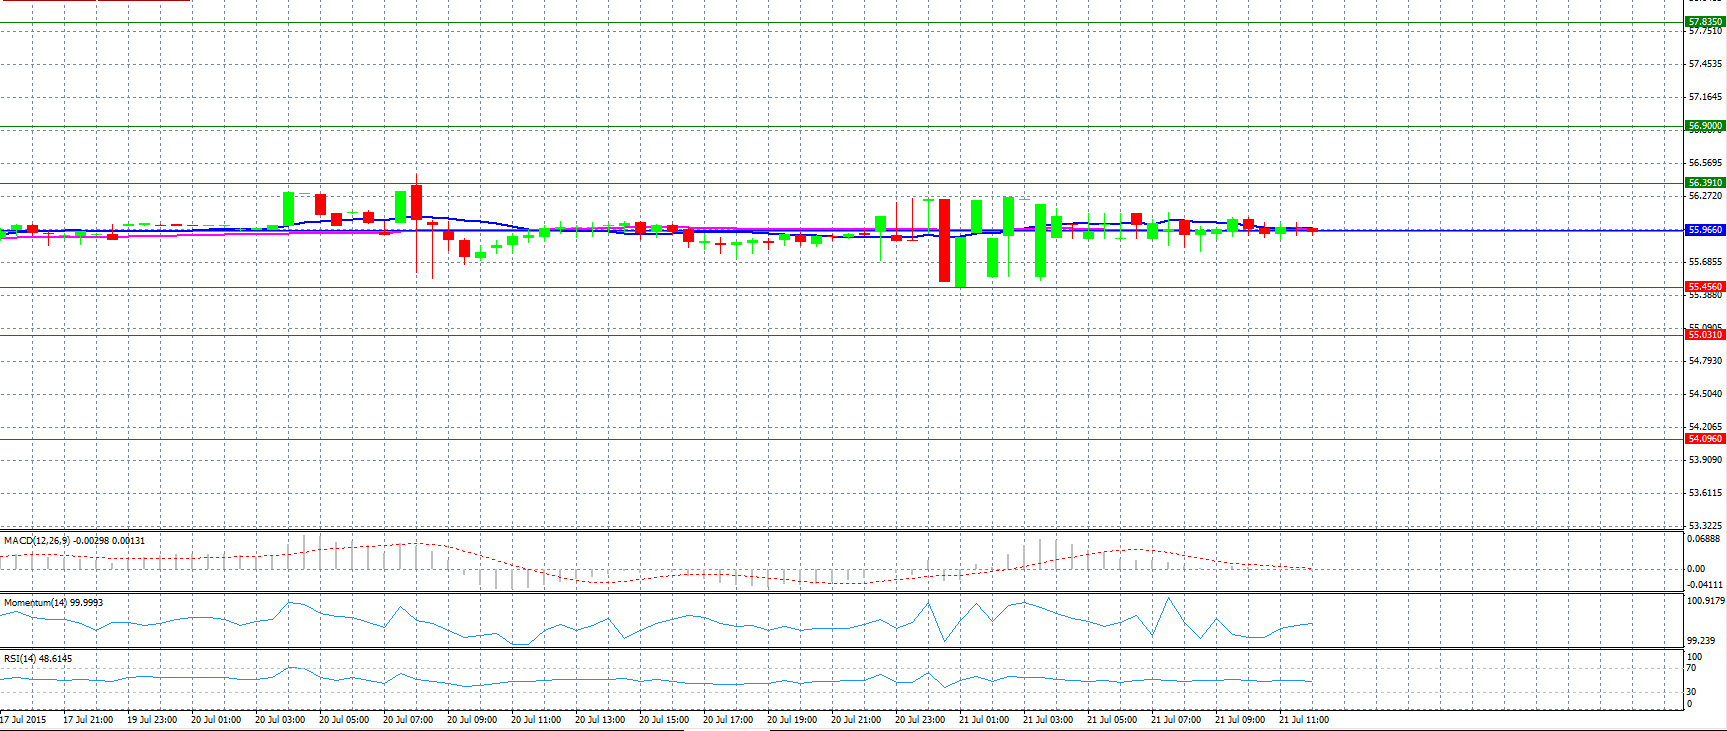
Task: Click the 20 Jul 01:00 time label
Action: tap(216, 719)
